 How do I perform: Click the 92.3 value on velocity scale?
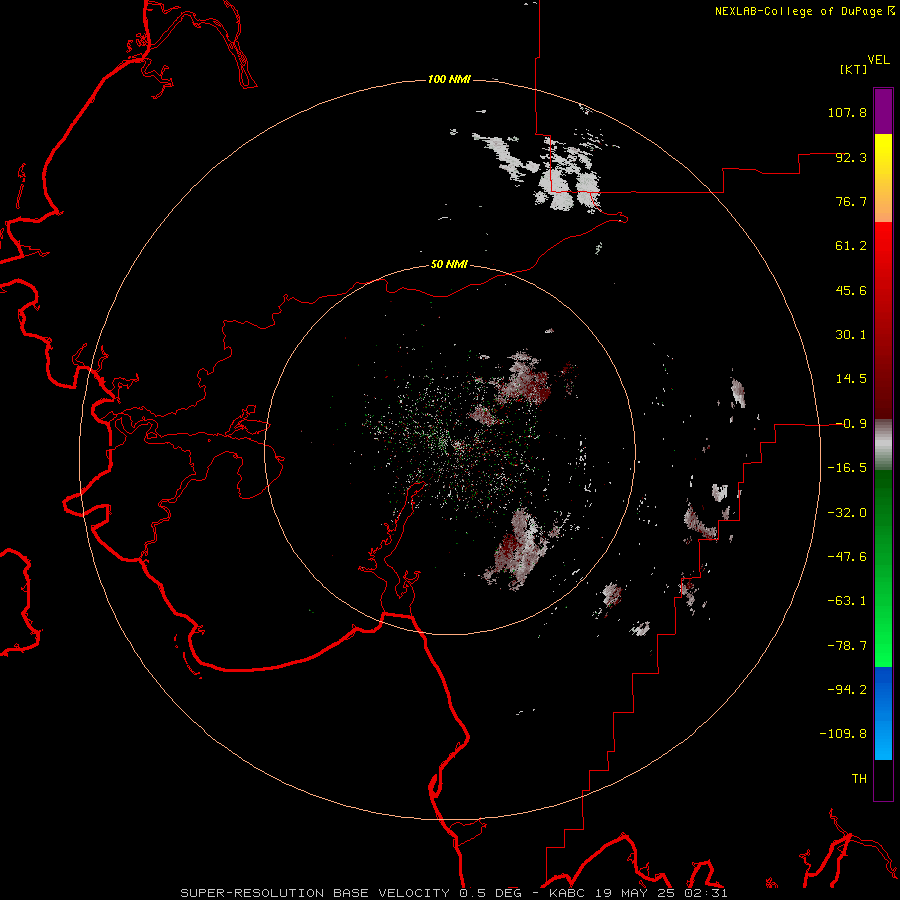click(851, 157)
